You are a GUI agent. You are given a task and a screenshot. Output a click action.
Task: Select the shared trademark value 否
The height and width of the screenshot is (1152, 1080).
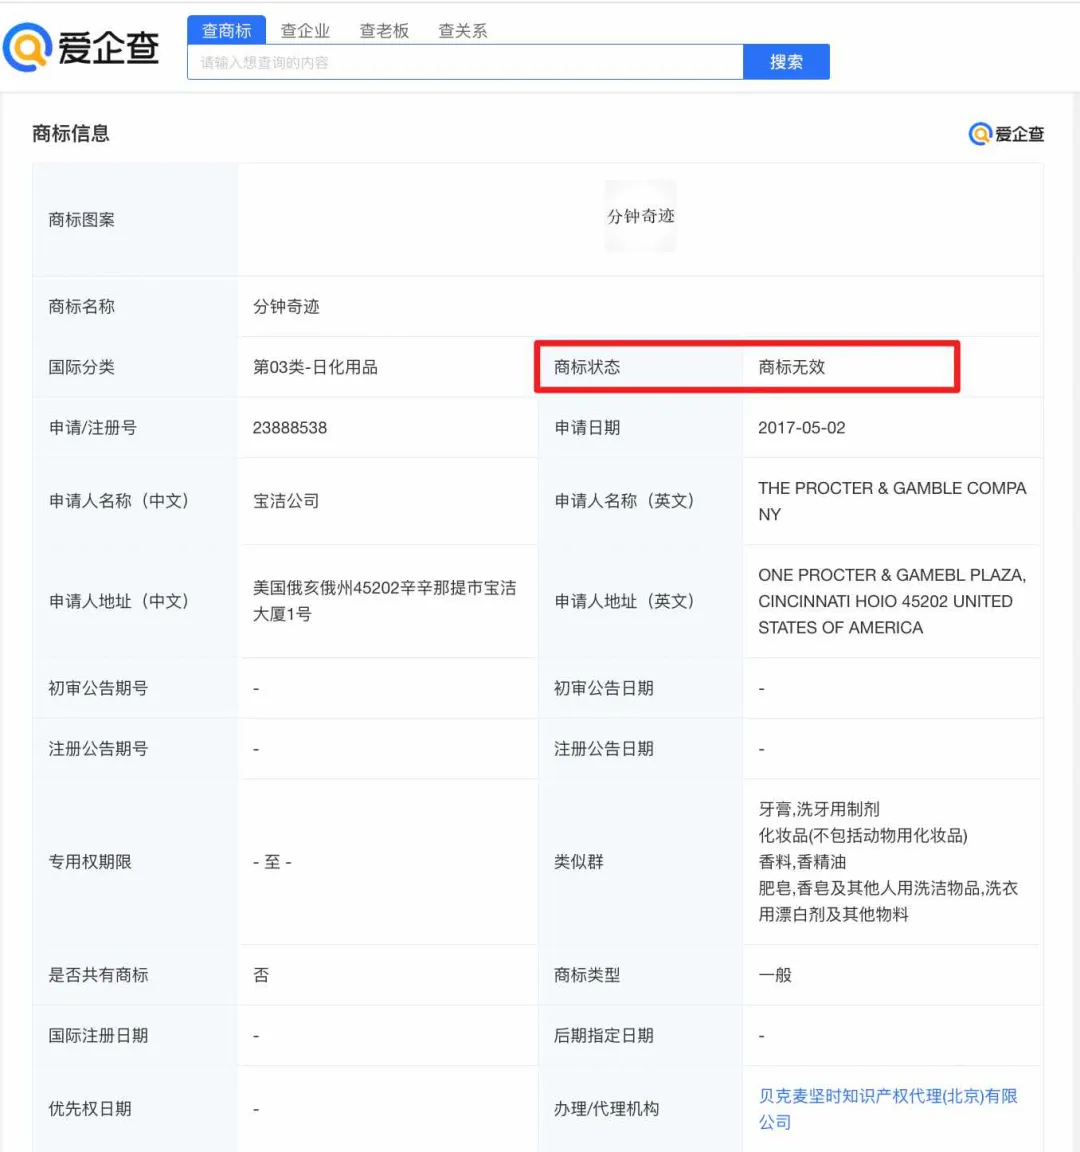point(261,975)
